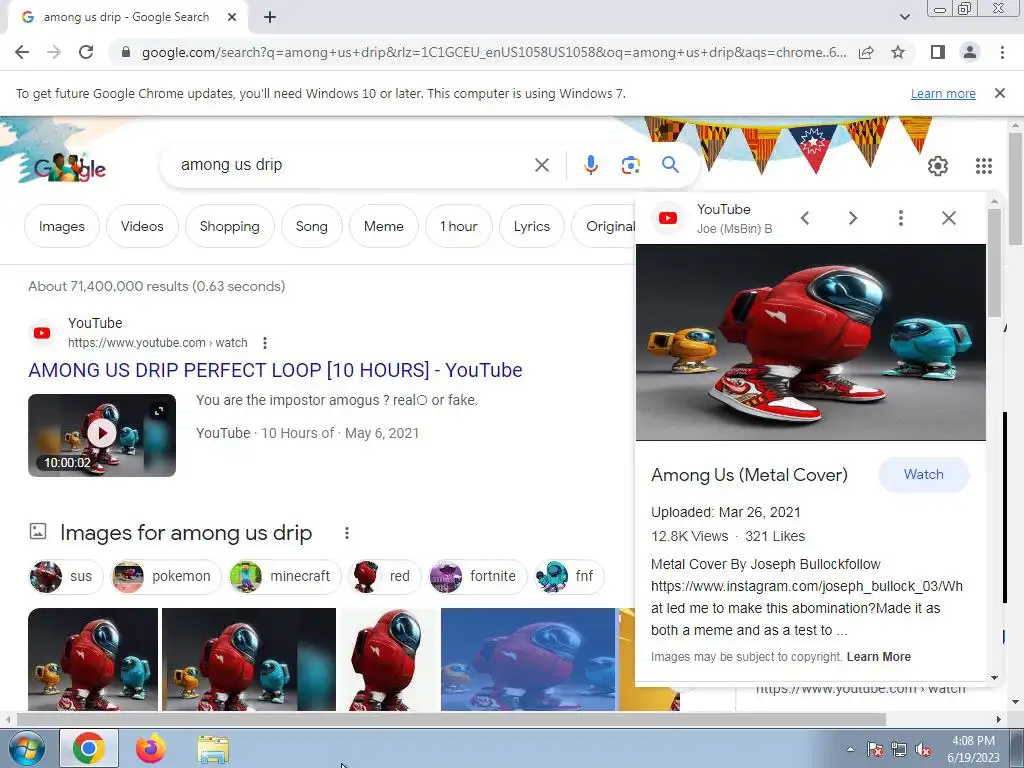This screenshot has height=768, width=1024.
Task: Open the taskbar clock 4:08 PM
Action: click(x=973, y=749)
